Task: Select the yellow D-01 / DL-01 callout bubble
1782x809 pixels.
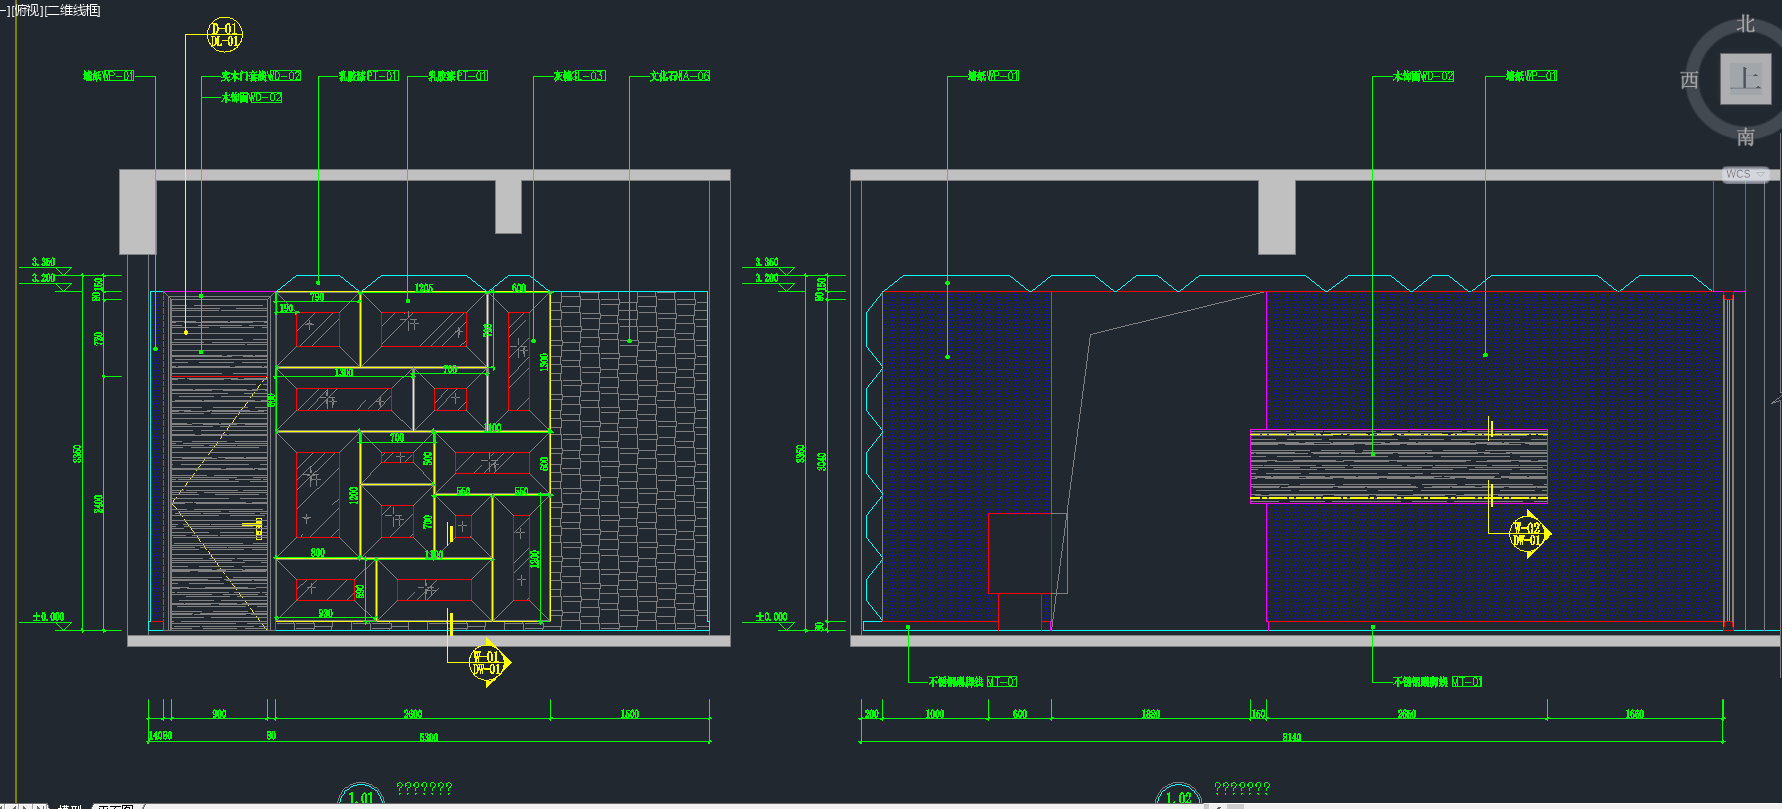Action: click(225, 35)
